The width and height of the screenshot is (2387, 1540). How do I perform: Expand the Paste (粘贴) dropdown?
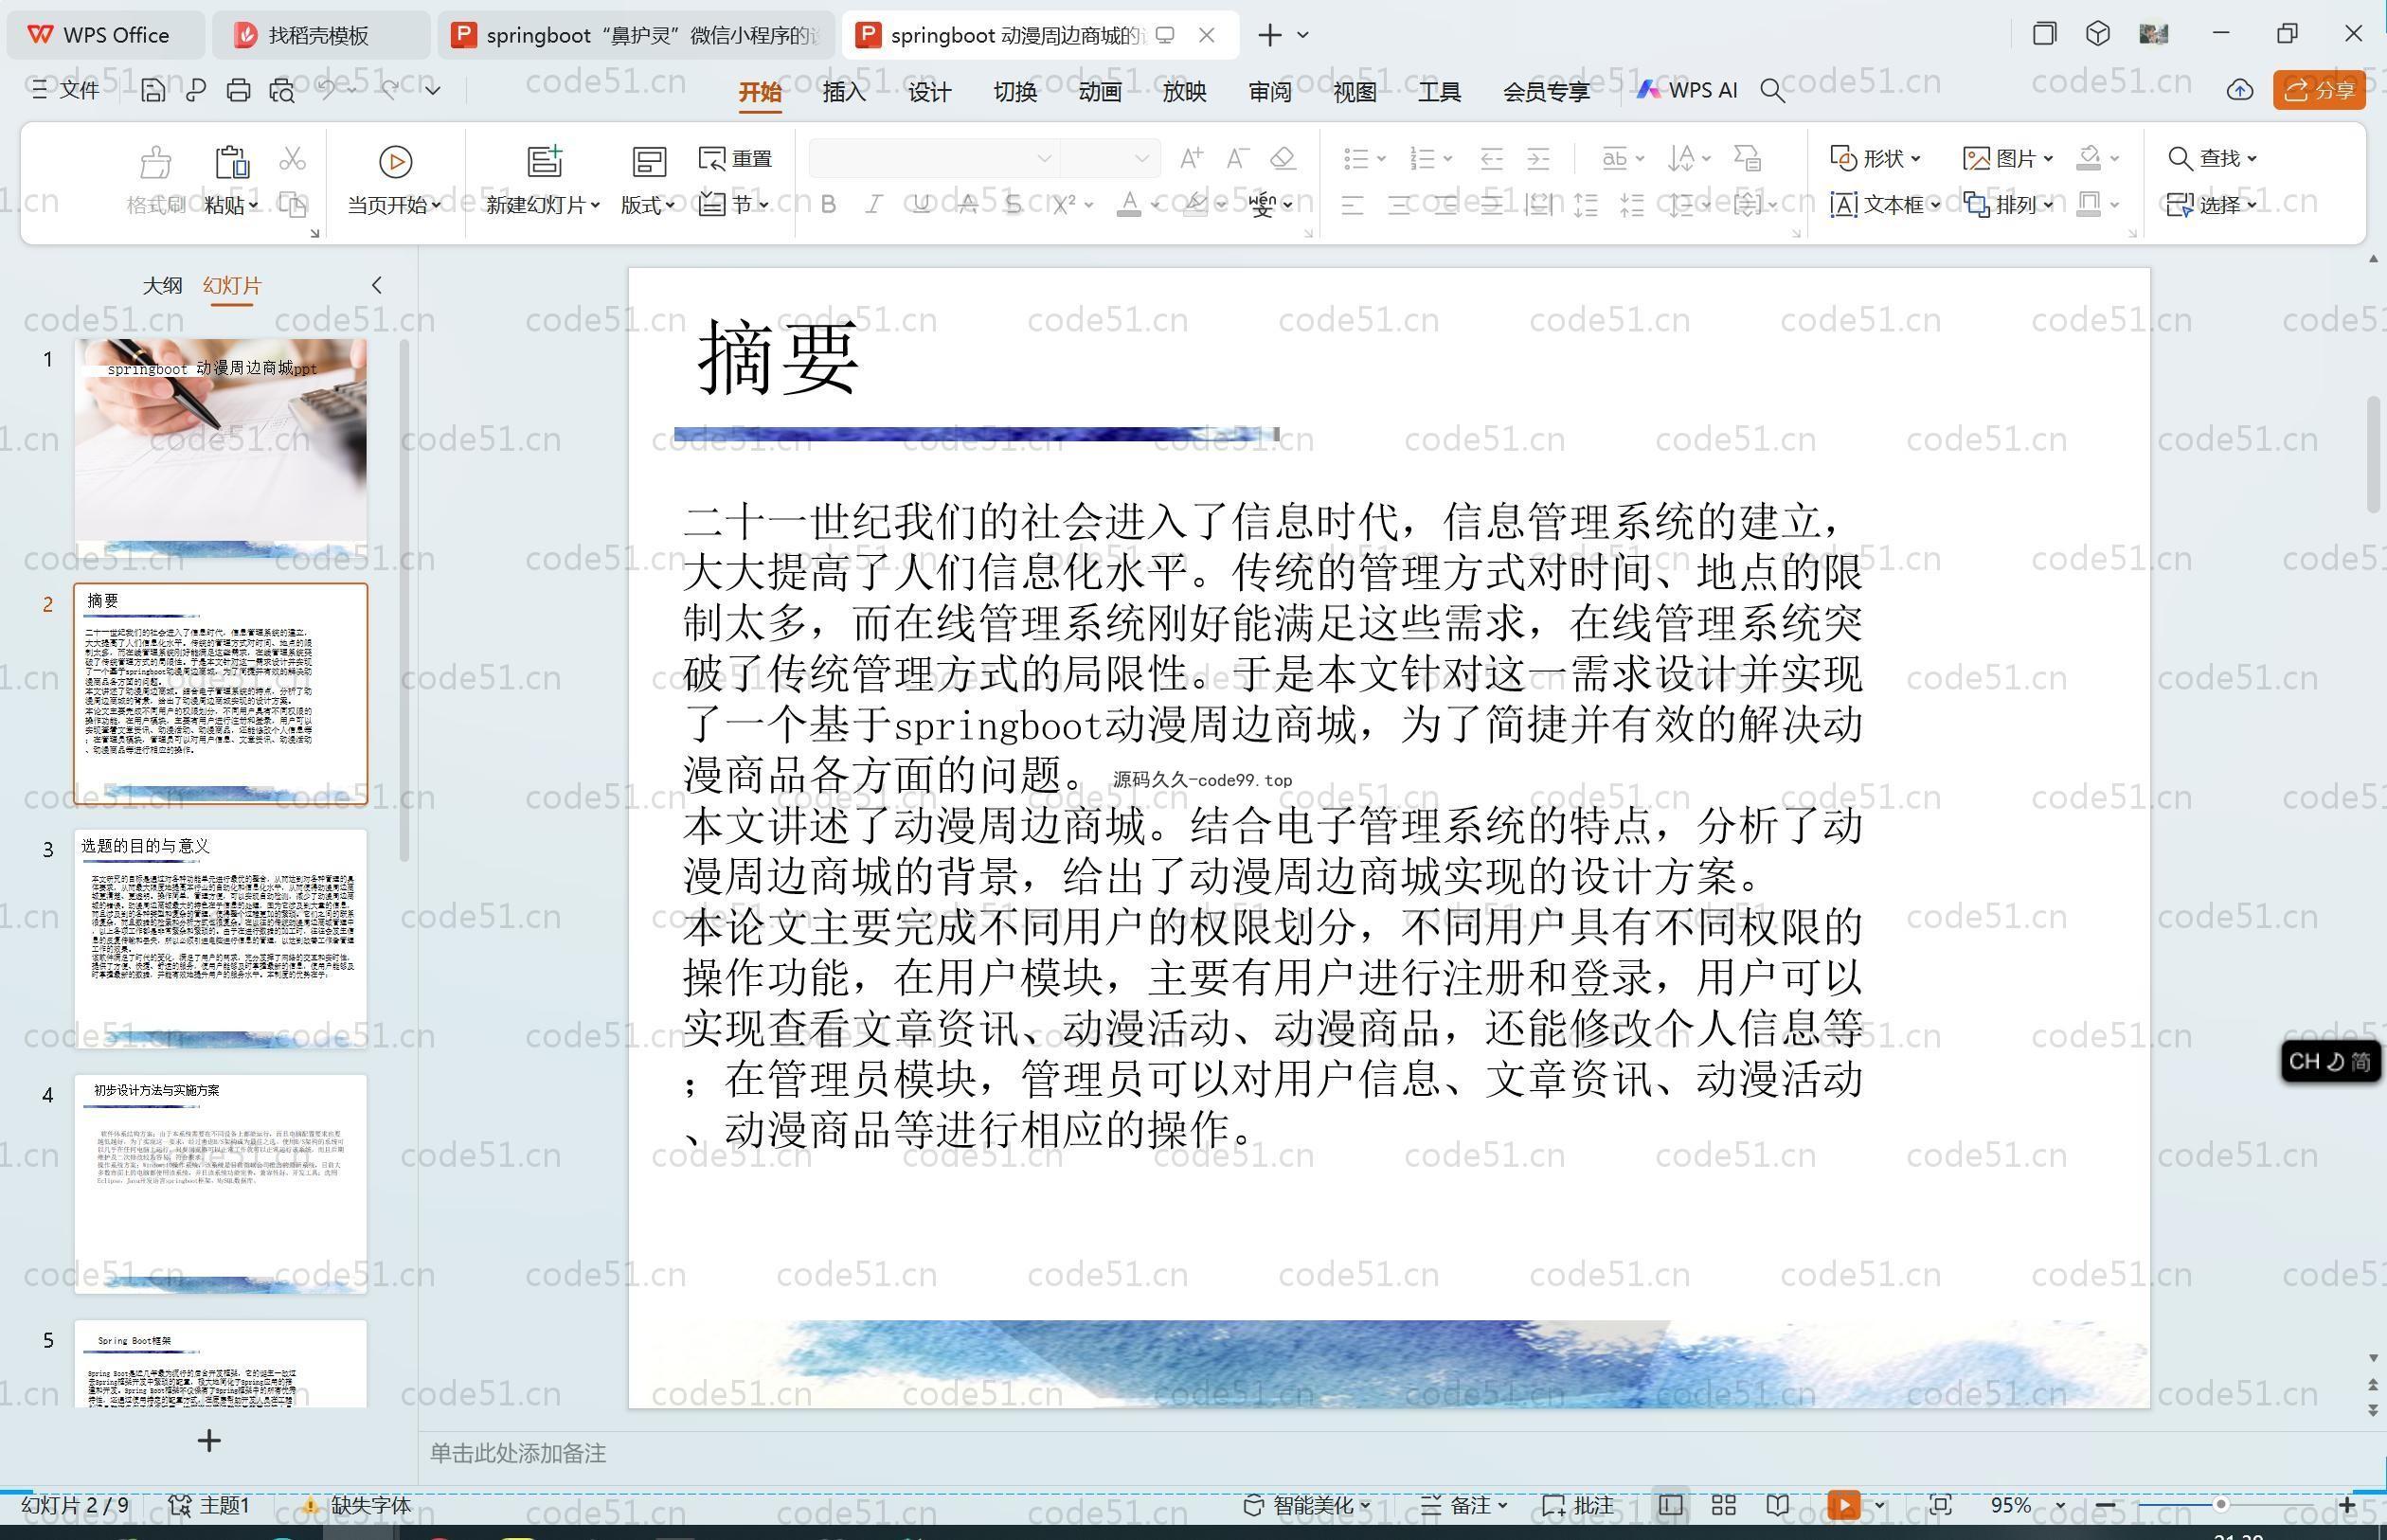tap(232, 205)
